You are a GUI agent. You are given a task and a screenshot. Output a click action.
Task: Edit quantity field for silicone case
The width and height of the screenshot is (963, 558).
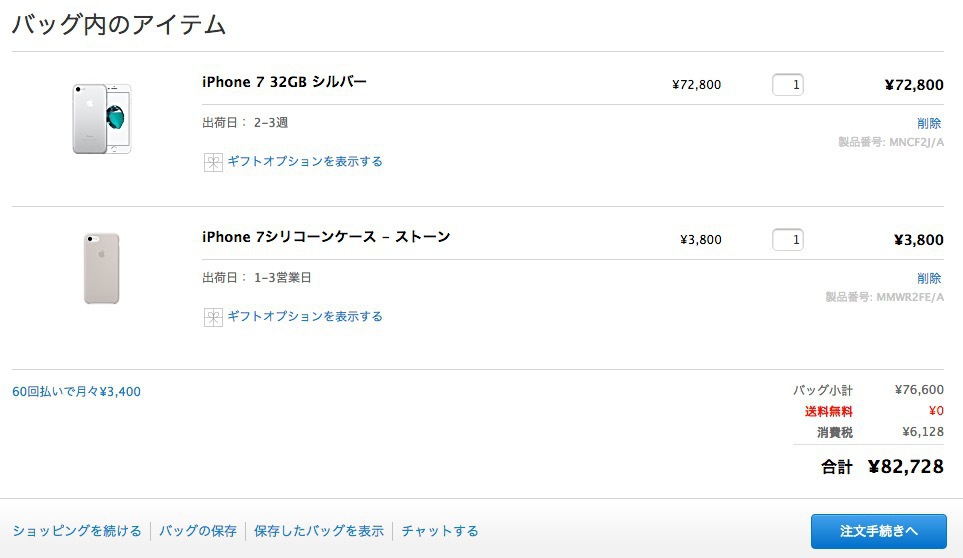pos(788,240)
